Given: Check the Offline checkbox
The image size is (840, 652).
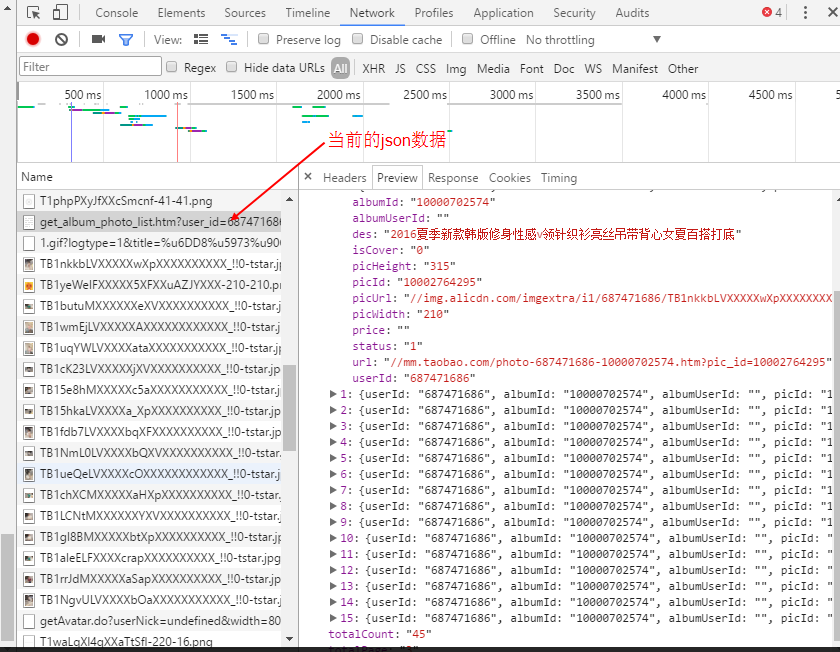Looking at the screenshot, I should click(468, 39).
